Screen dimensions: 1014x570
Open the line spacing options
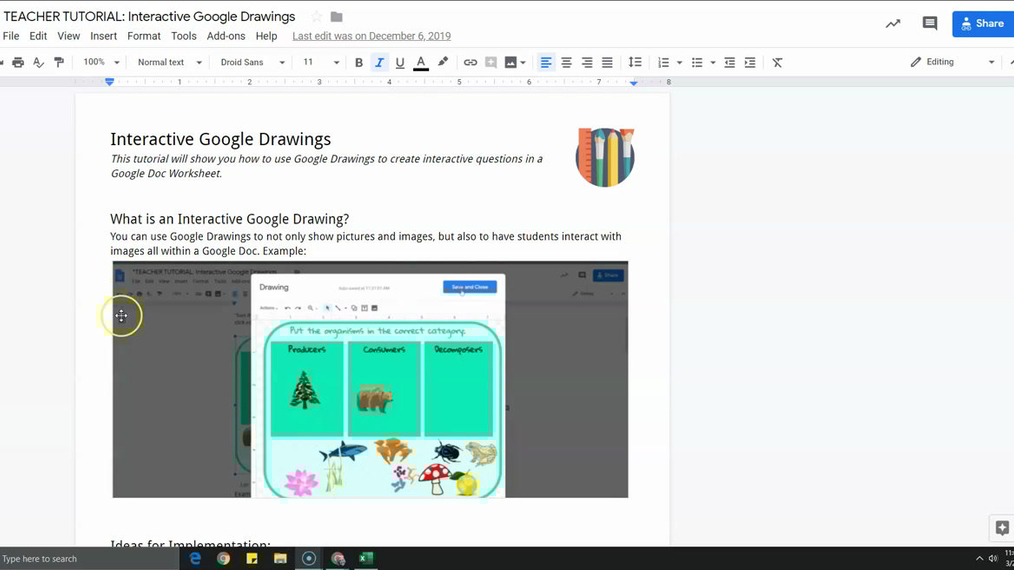point(635,62)
